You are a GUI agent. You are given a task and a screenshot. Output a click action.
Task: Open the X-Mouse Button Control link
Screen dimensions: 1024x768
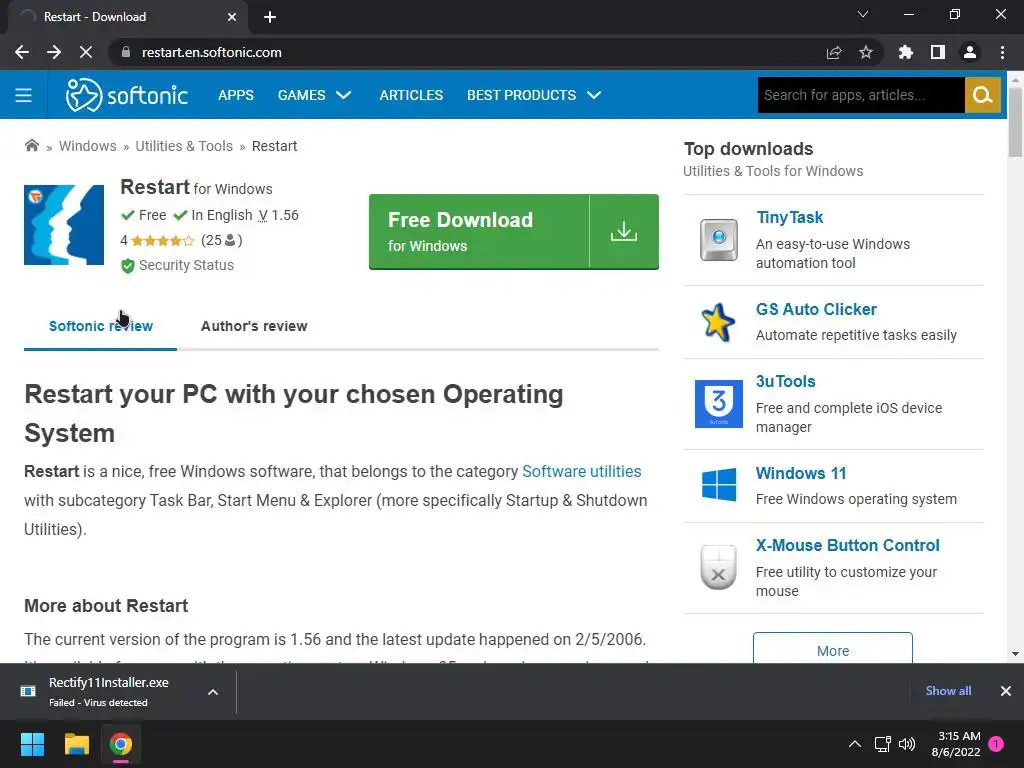[x=847, y=545]
